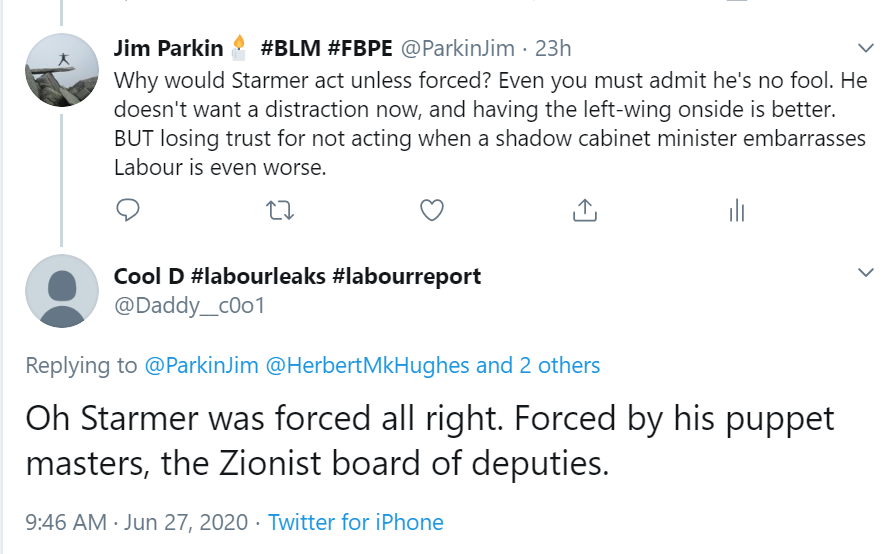Click @HerbertMkHughes mention link
890x554 pixels.
(x=367, y=365)
